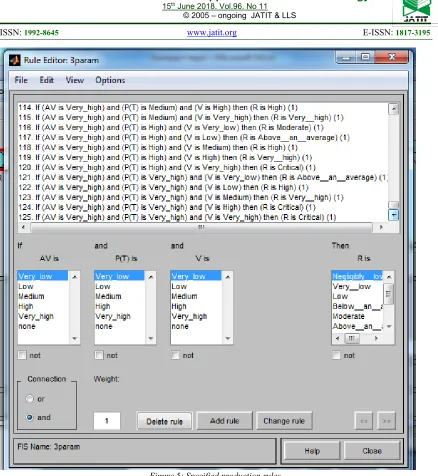This screenshot has height=476, width=438.
Task: Click the Close button at bottom
Action: 372,451
